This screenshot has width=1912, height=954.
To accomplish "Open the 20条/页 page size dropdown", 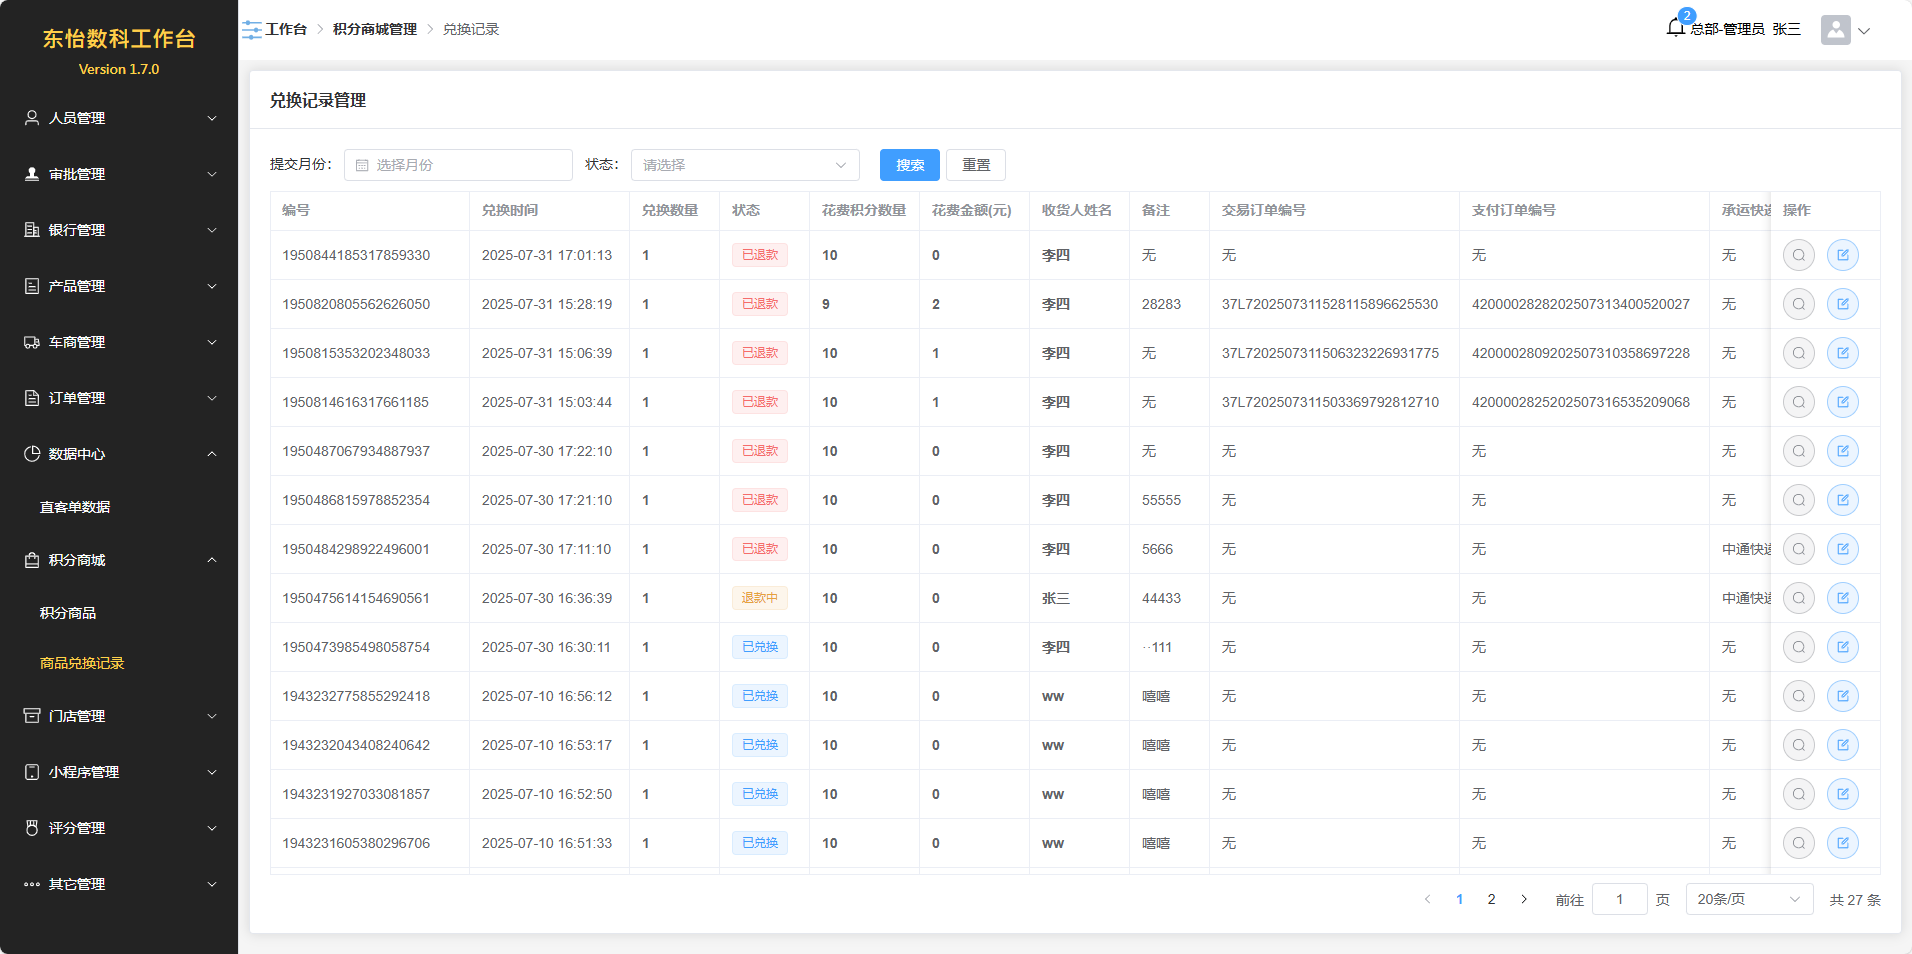I will [1748, 899].
